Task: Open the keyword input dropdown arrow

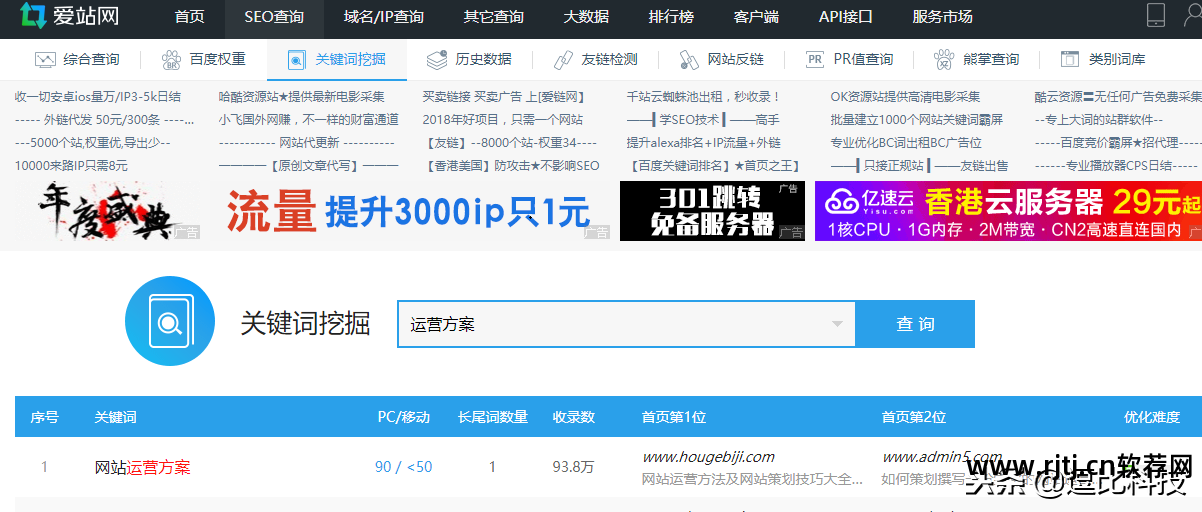Action: [837, 324]
